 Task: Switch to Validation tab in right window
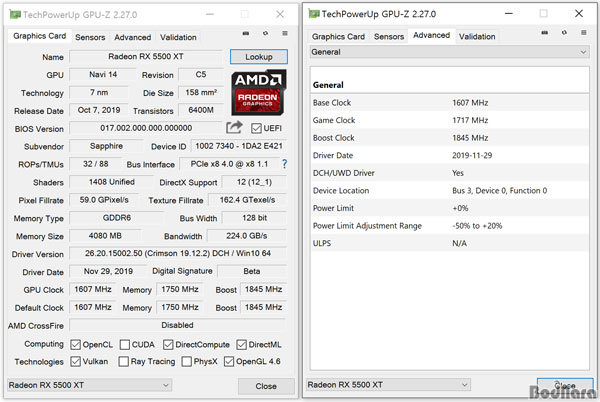(477, 36)
